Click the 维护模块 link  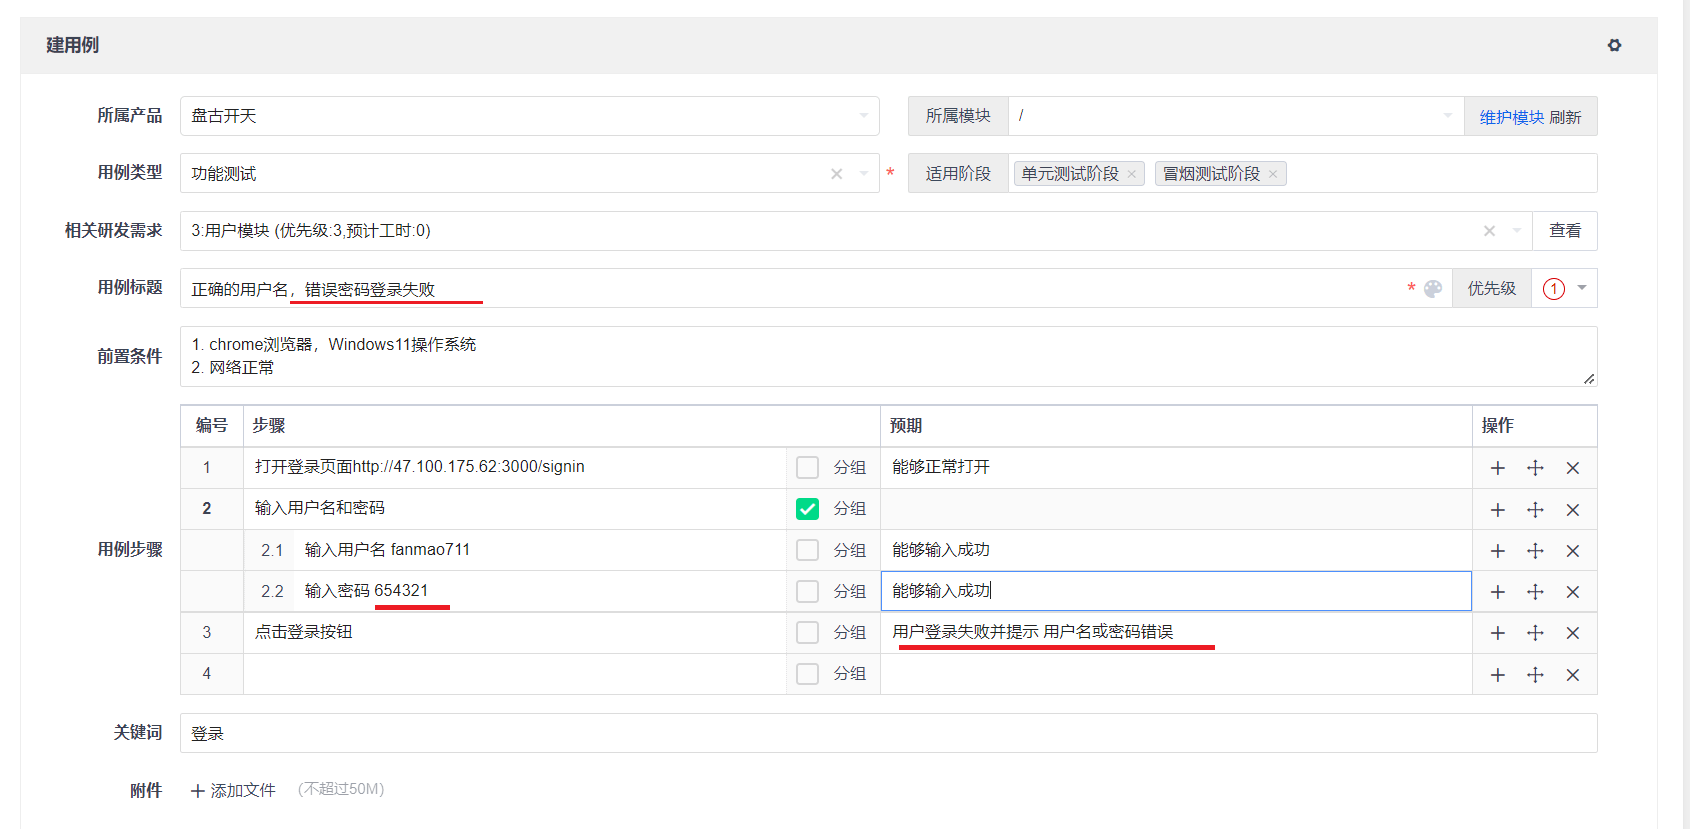pyautogui.click(x=1512, y=117)
